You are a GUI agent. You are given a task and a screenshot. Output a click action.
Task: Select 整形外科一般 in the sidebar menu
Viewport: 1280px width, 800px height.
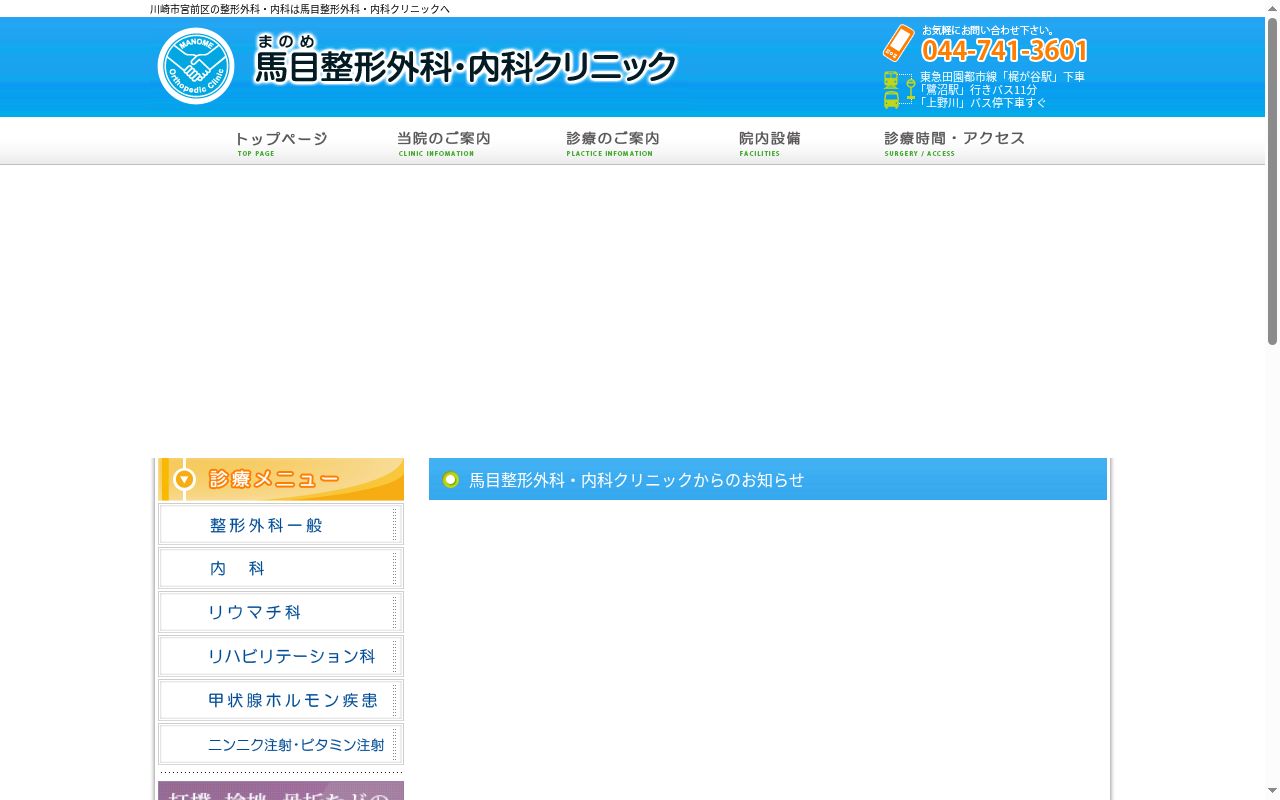click(281, 525)
